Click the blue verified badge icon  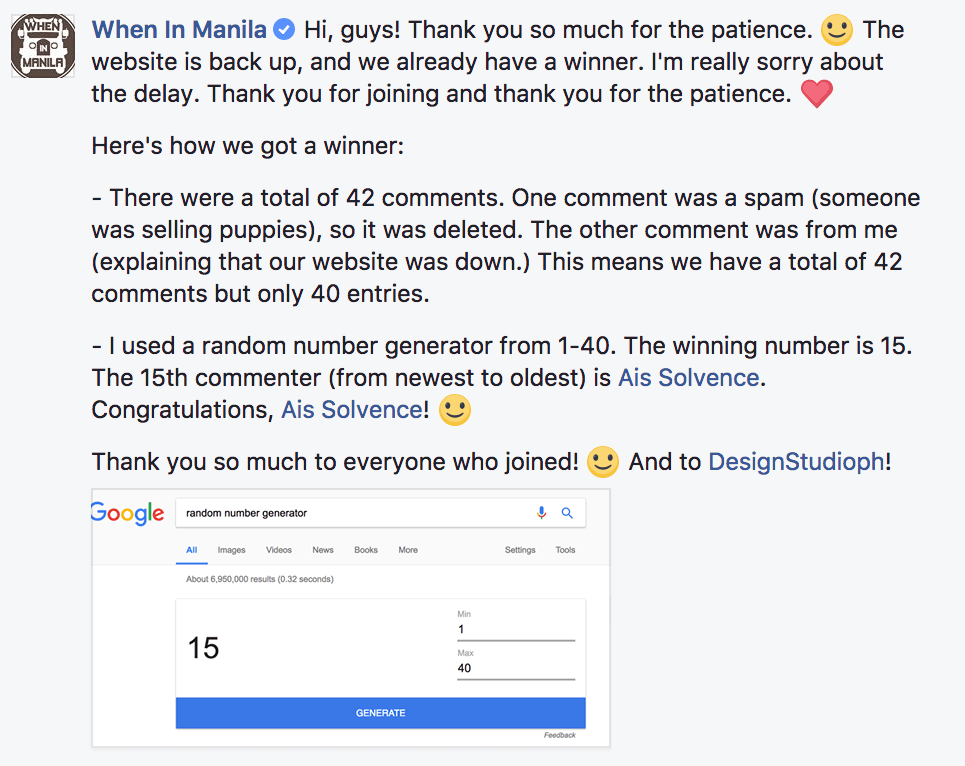(284, 30)
